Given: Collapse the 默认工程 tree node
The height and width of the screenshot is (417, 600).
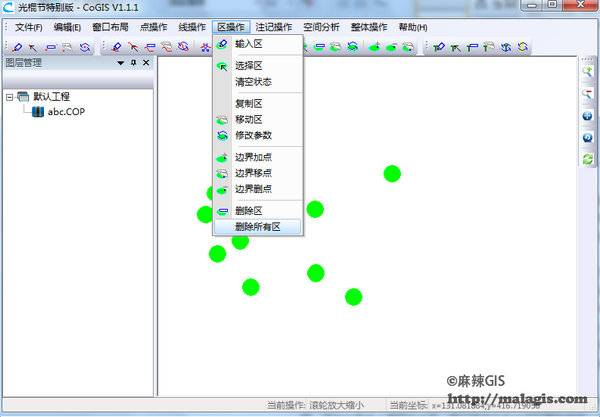Looking at the screenshot, I should (9, 98).
